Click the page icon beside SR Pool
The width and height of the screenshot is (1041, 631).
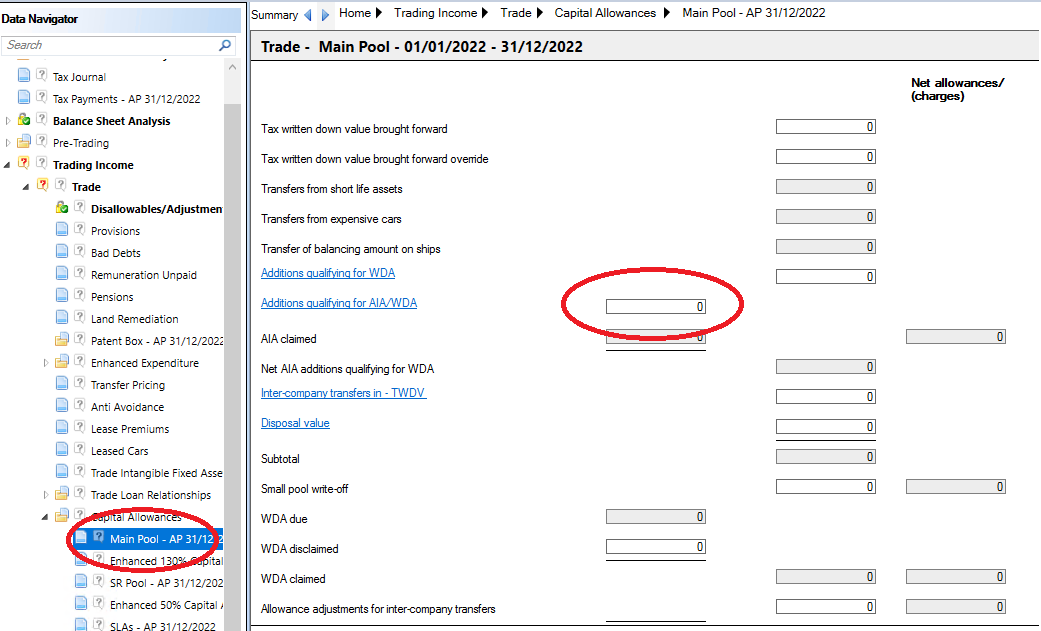tap(80, 581)
